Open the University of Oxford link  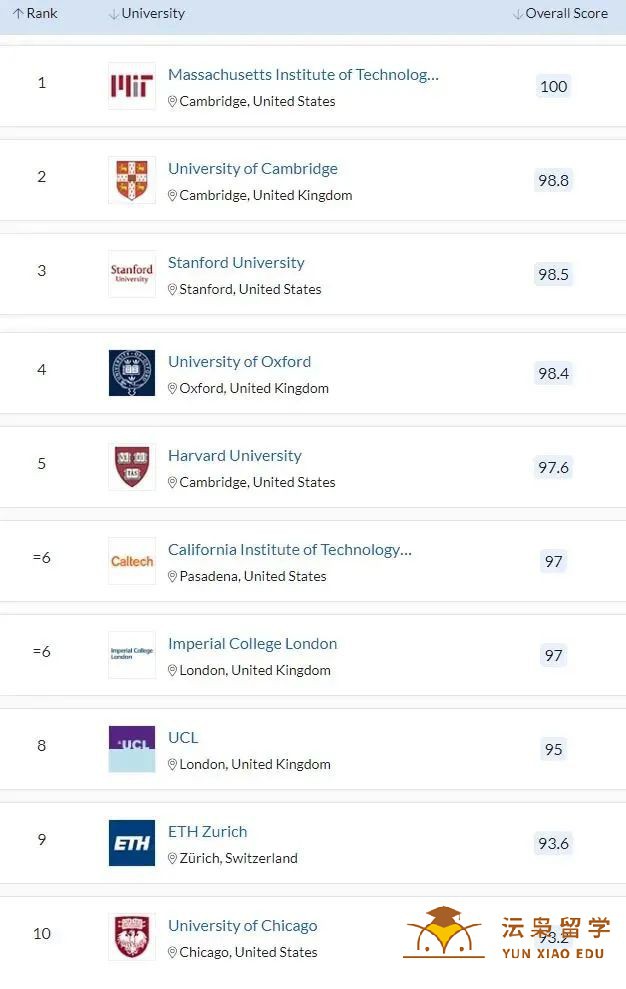pyautogui.click(x=239, y=361)
